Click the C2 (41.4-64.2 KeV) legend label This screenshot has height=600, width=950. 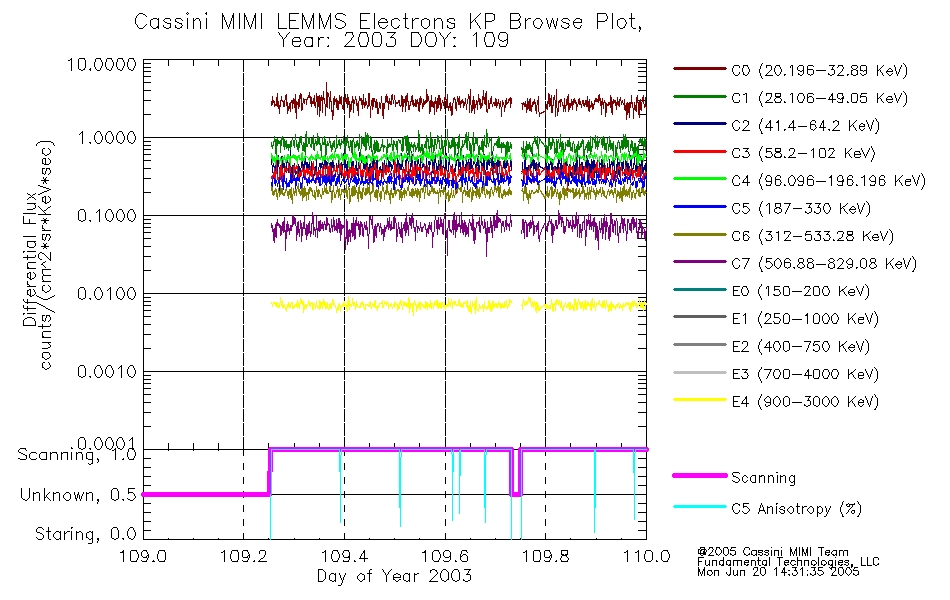[x=805, y=126]
